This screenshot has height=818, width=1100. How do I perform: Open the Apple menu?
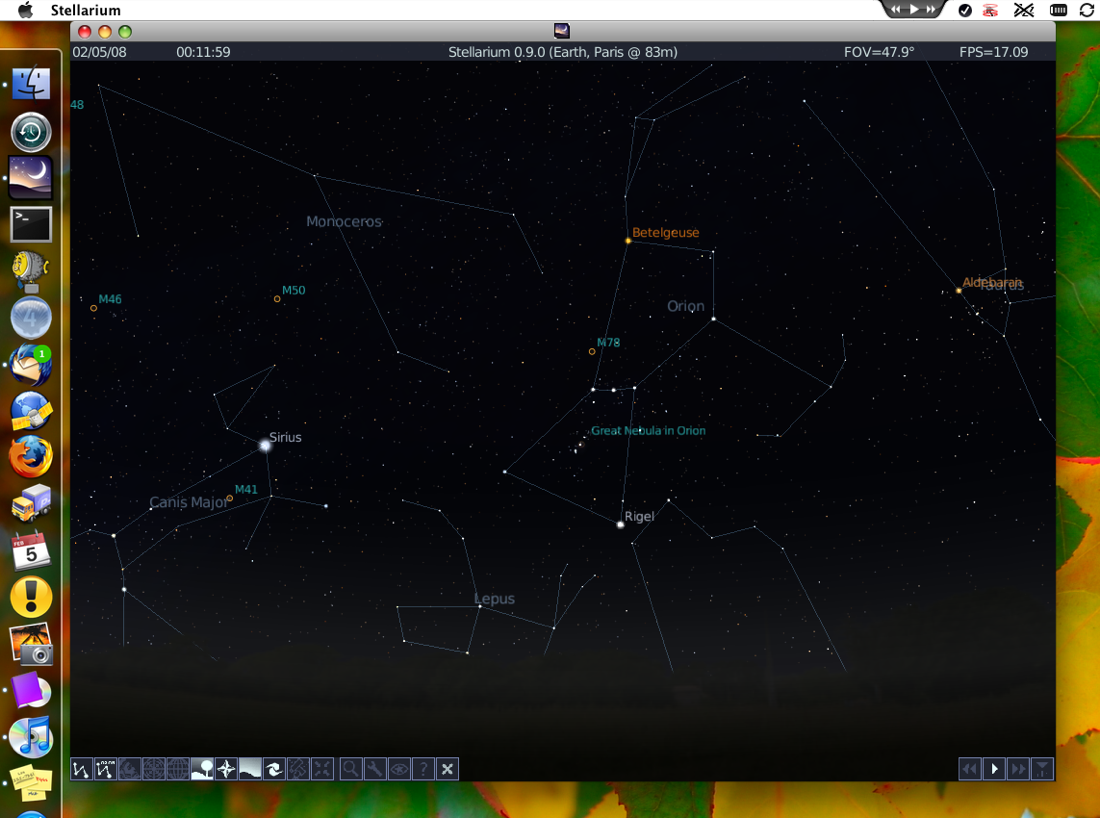click(x=25, y=10)
